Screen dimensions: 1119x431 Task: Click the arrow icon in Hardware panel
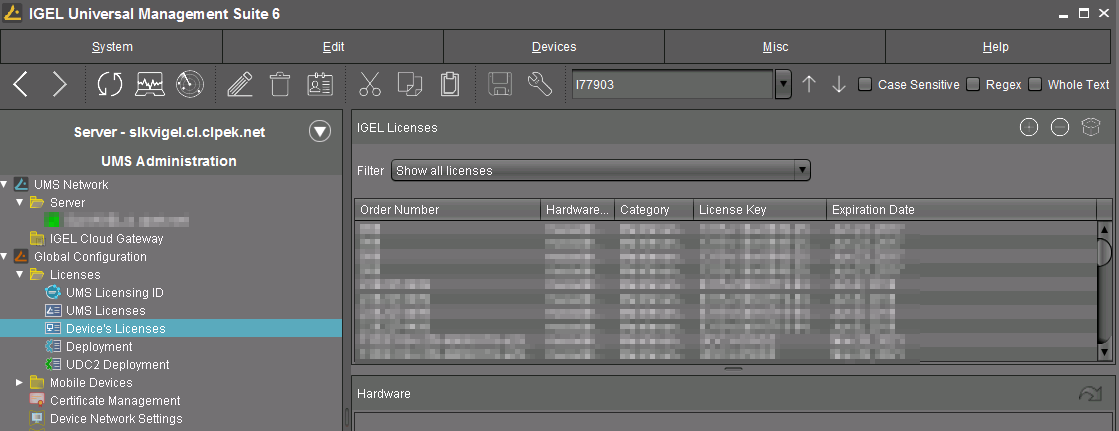(1090, 394)
